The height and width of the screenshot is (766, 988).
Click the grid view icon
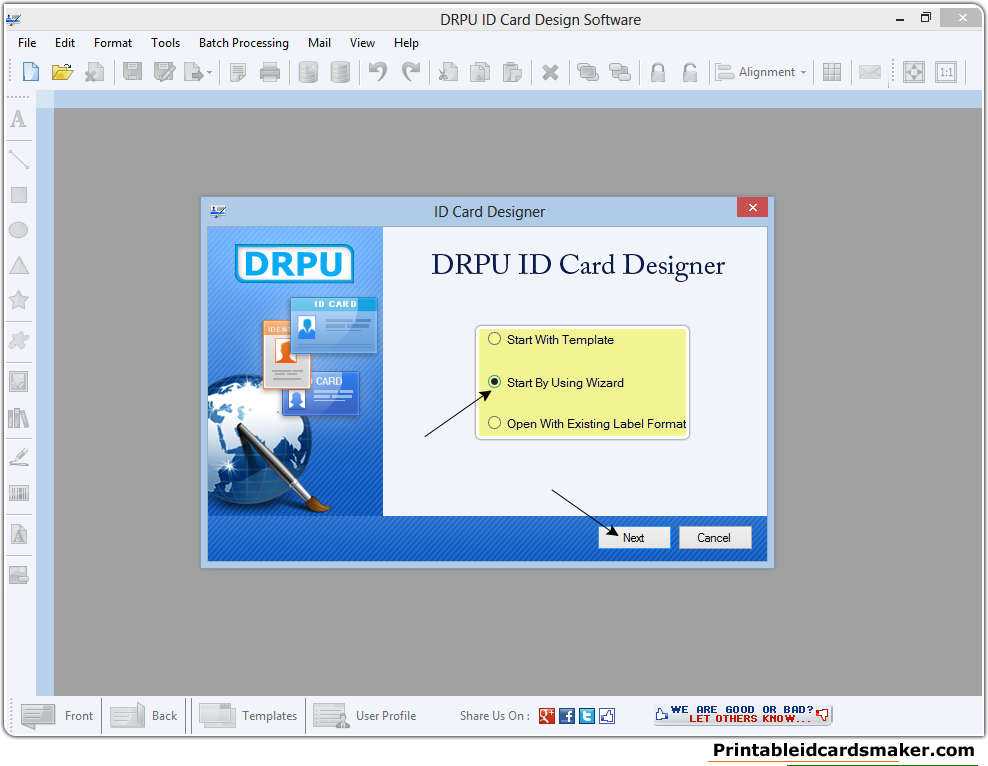click(x=832, y=72)
